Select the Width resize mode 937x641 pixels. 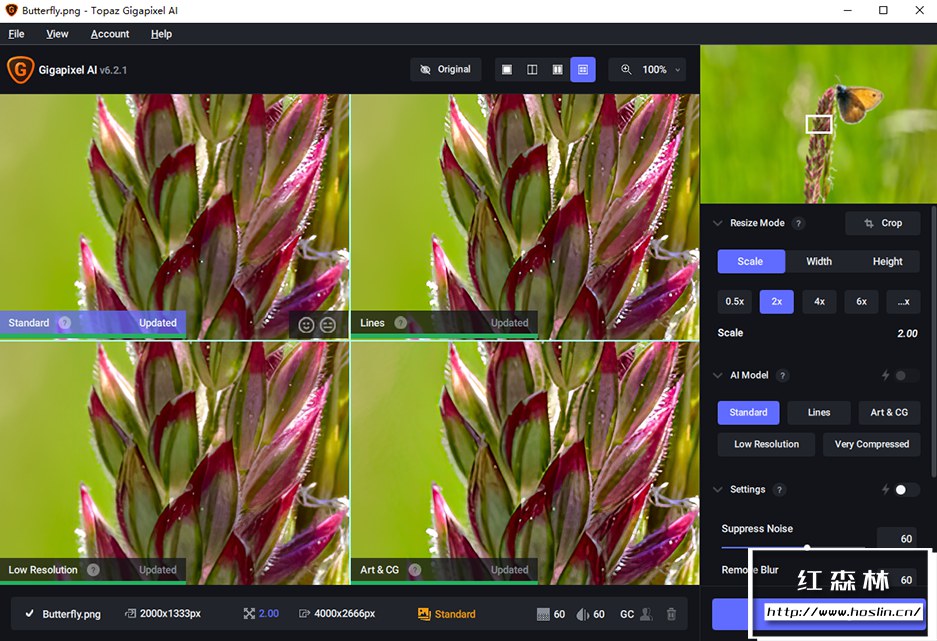(819, 262)
